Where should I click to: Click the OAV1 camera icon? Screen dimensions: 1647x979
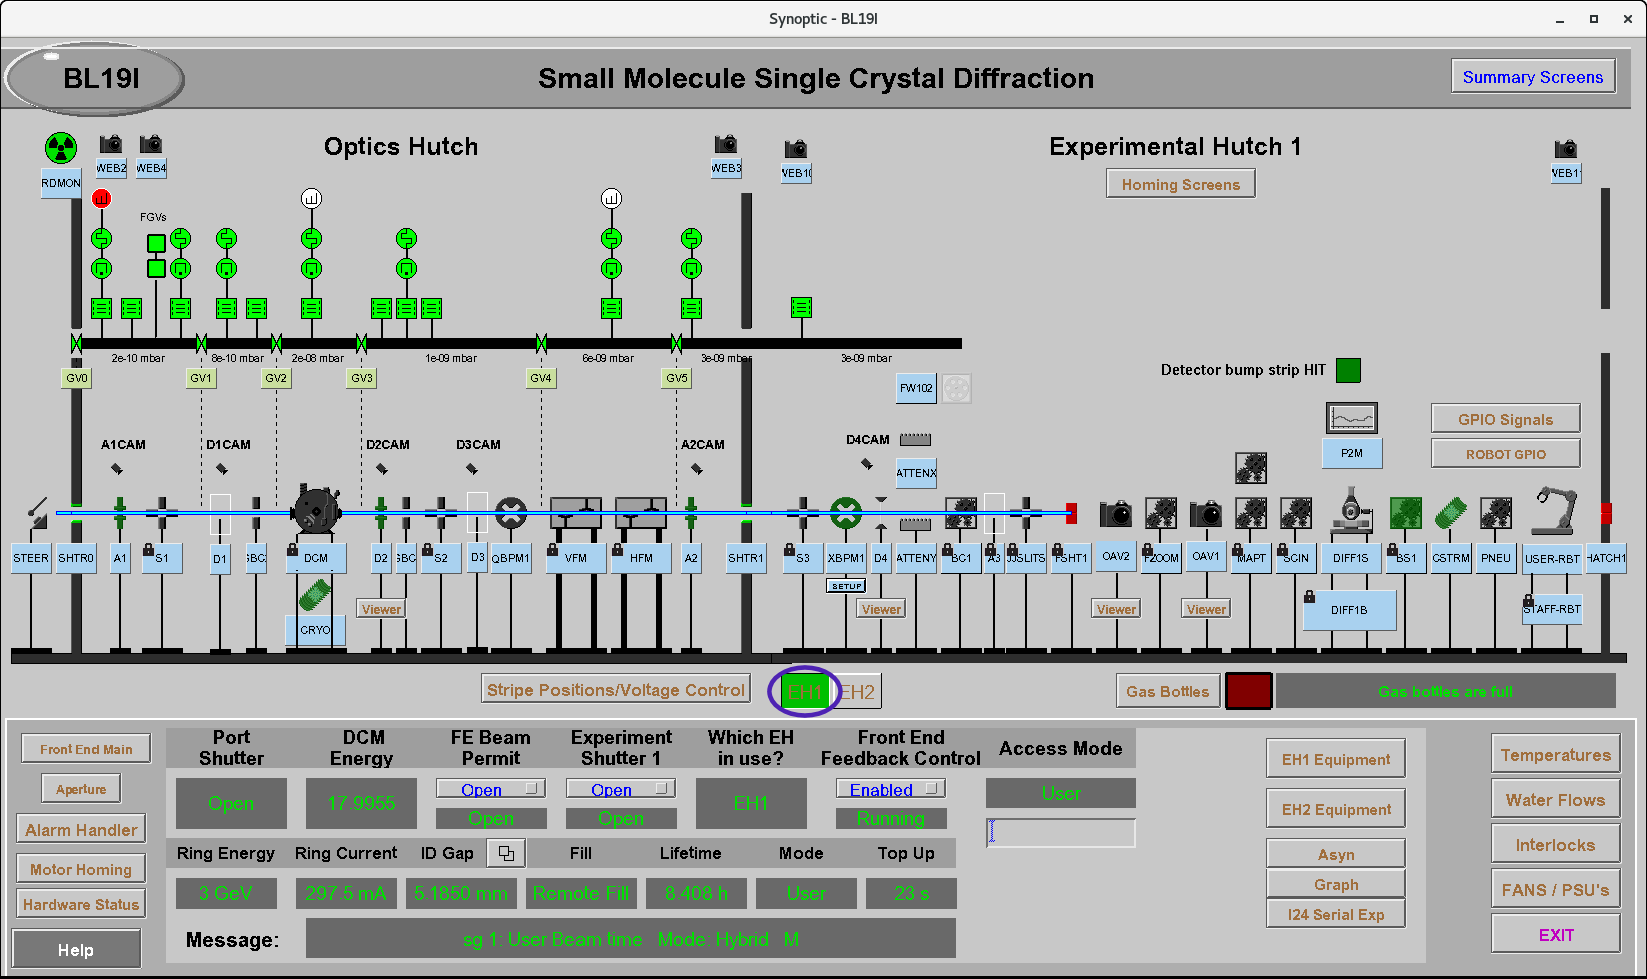click(x=1206, y=514)
